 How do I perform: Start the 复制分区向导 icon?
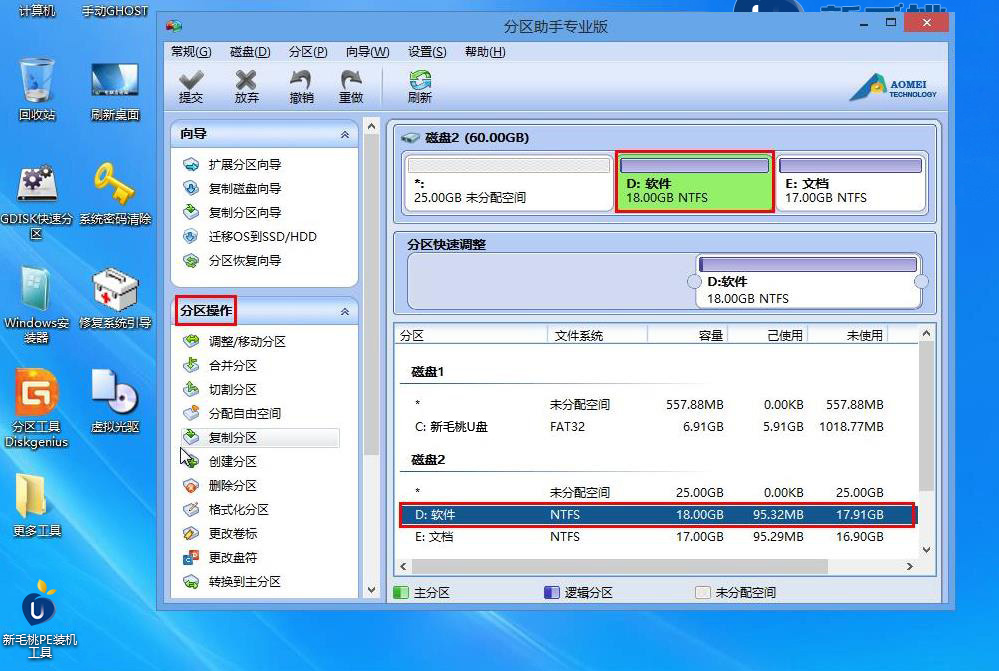pyautogui.click(x=191, y=212)
